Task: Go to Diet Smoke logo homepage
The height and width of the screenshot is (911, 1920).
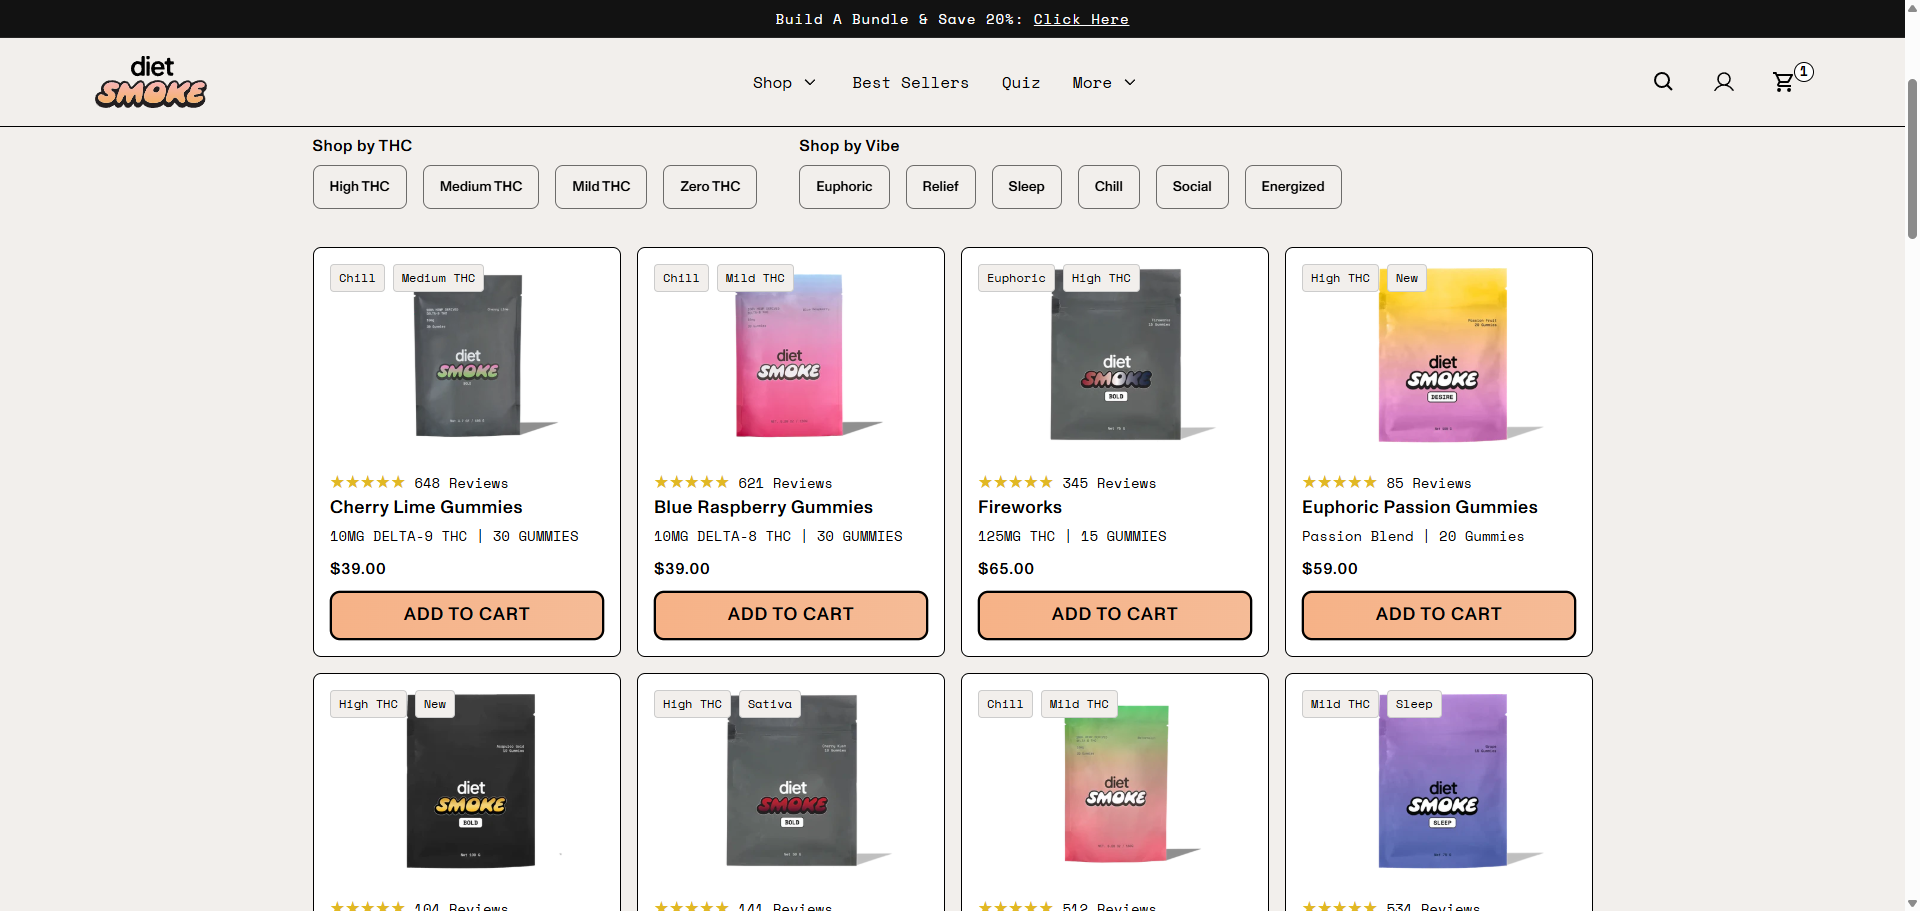Action: click(151, 82)
